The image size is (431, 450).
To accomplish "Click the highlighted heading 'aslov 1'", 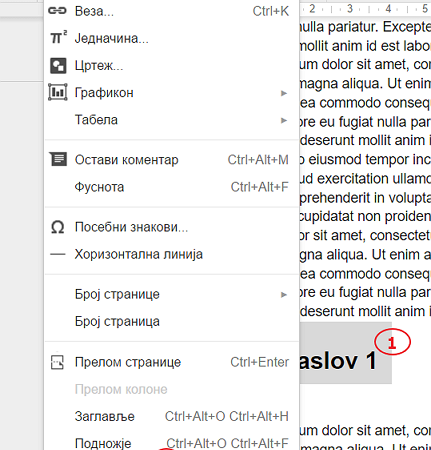I will [x=338, y=361].
